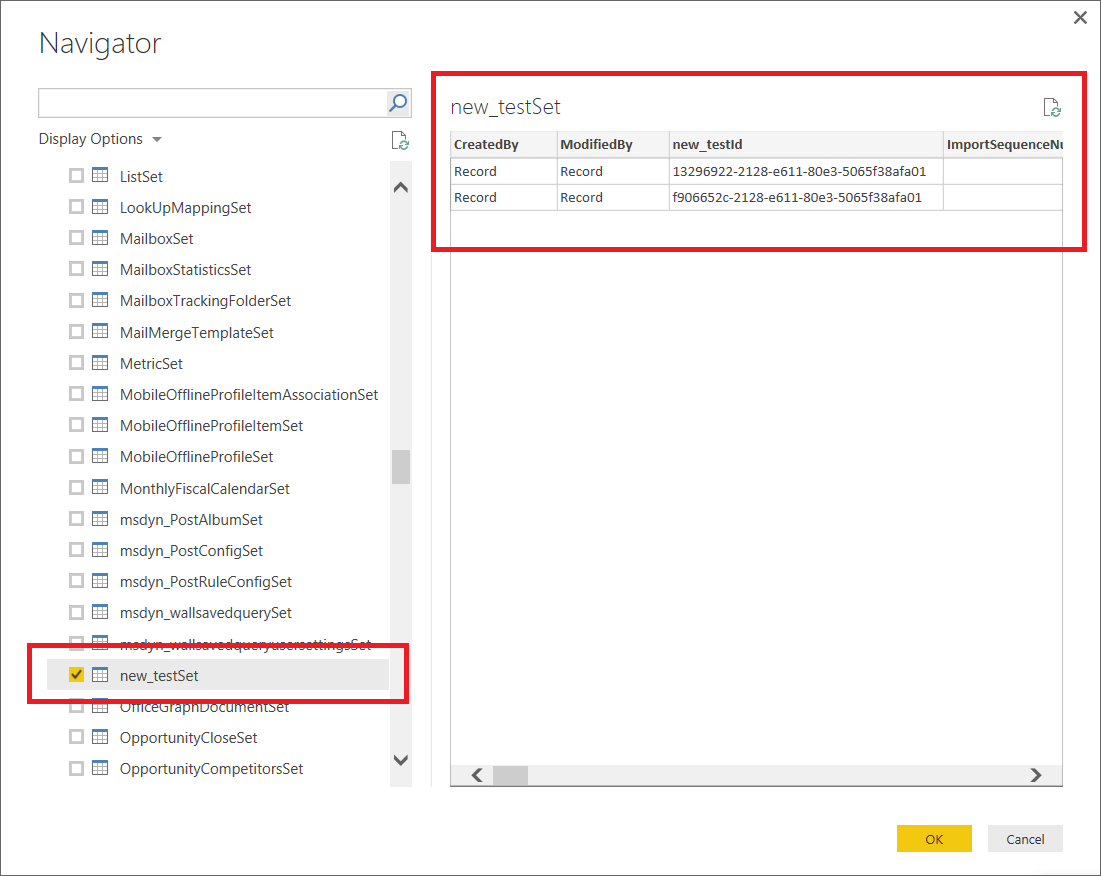
Task: Uncheck the new_testSet checkbox
Action: point(76,676)
